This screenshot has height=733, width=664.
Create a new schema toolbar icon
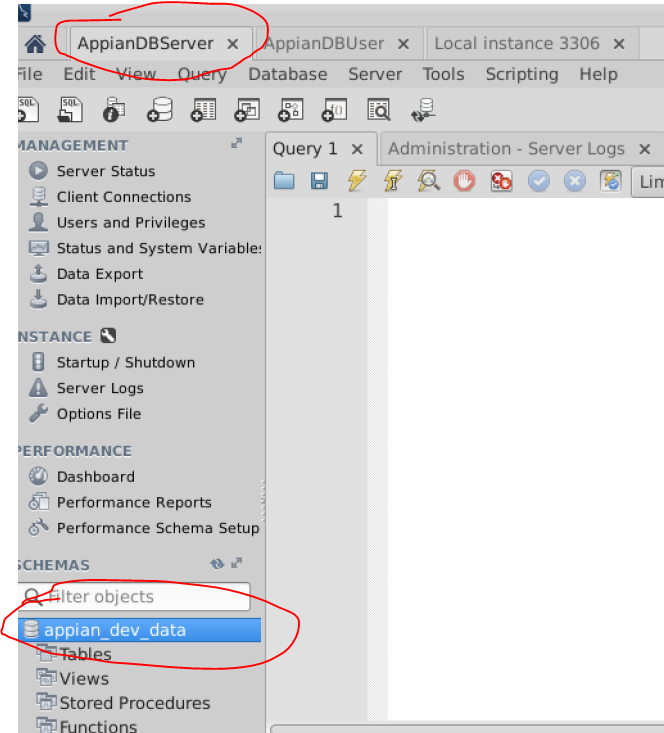coord(159,110)
